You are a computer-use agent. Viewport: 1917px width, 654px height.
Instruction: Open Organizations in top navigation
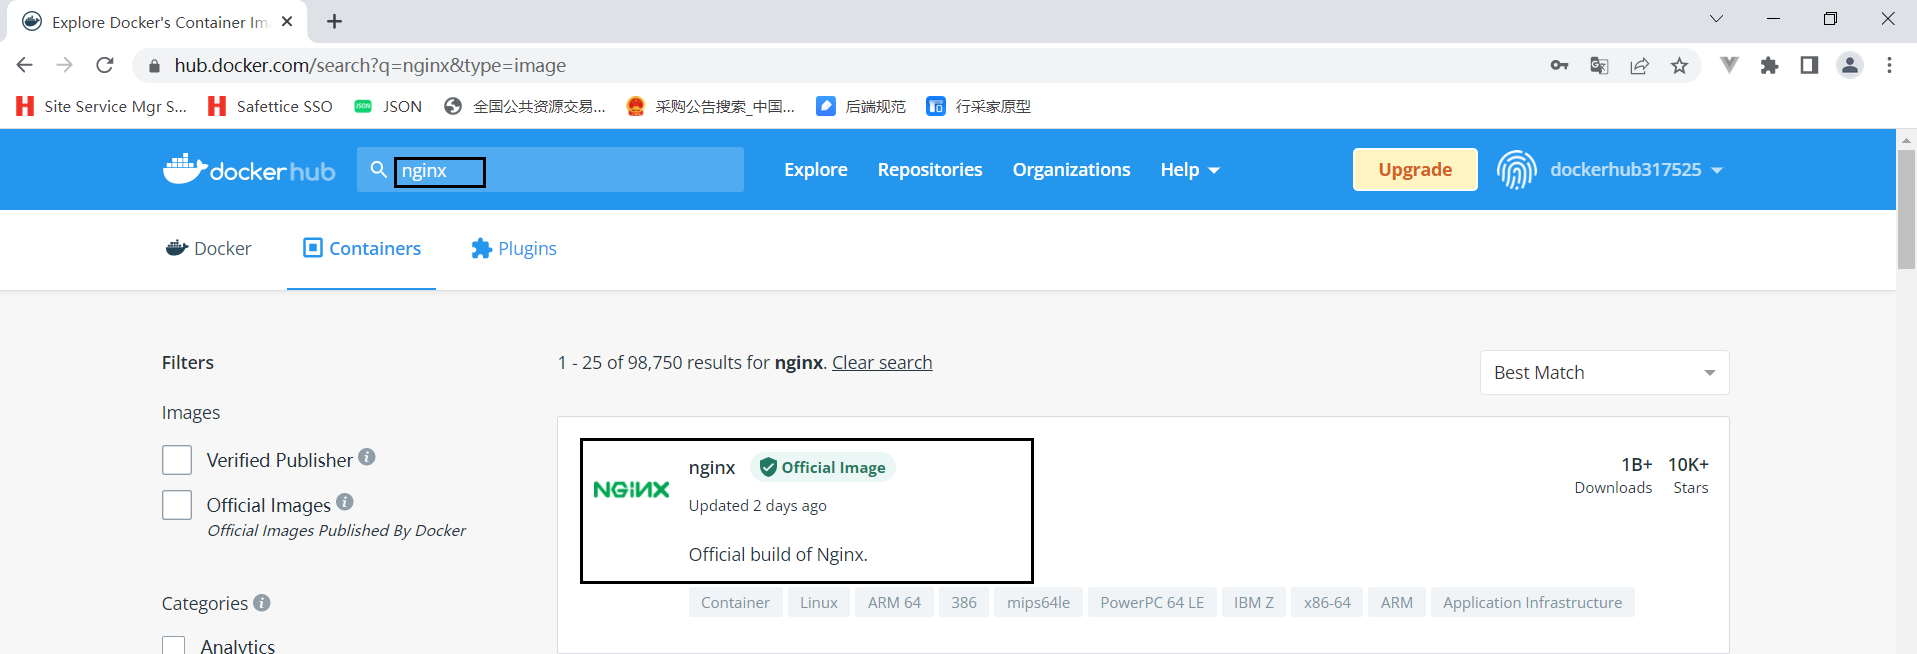click(x=1071, y=170)
